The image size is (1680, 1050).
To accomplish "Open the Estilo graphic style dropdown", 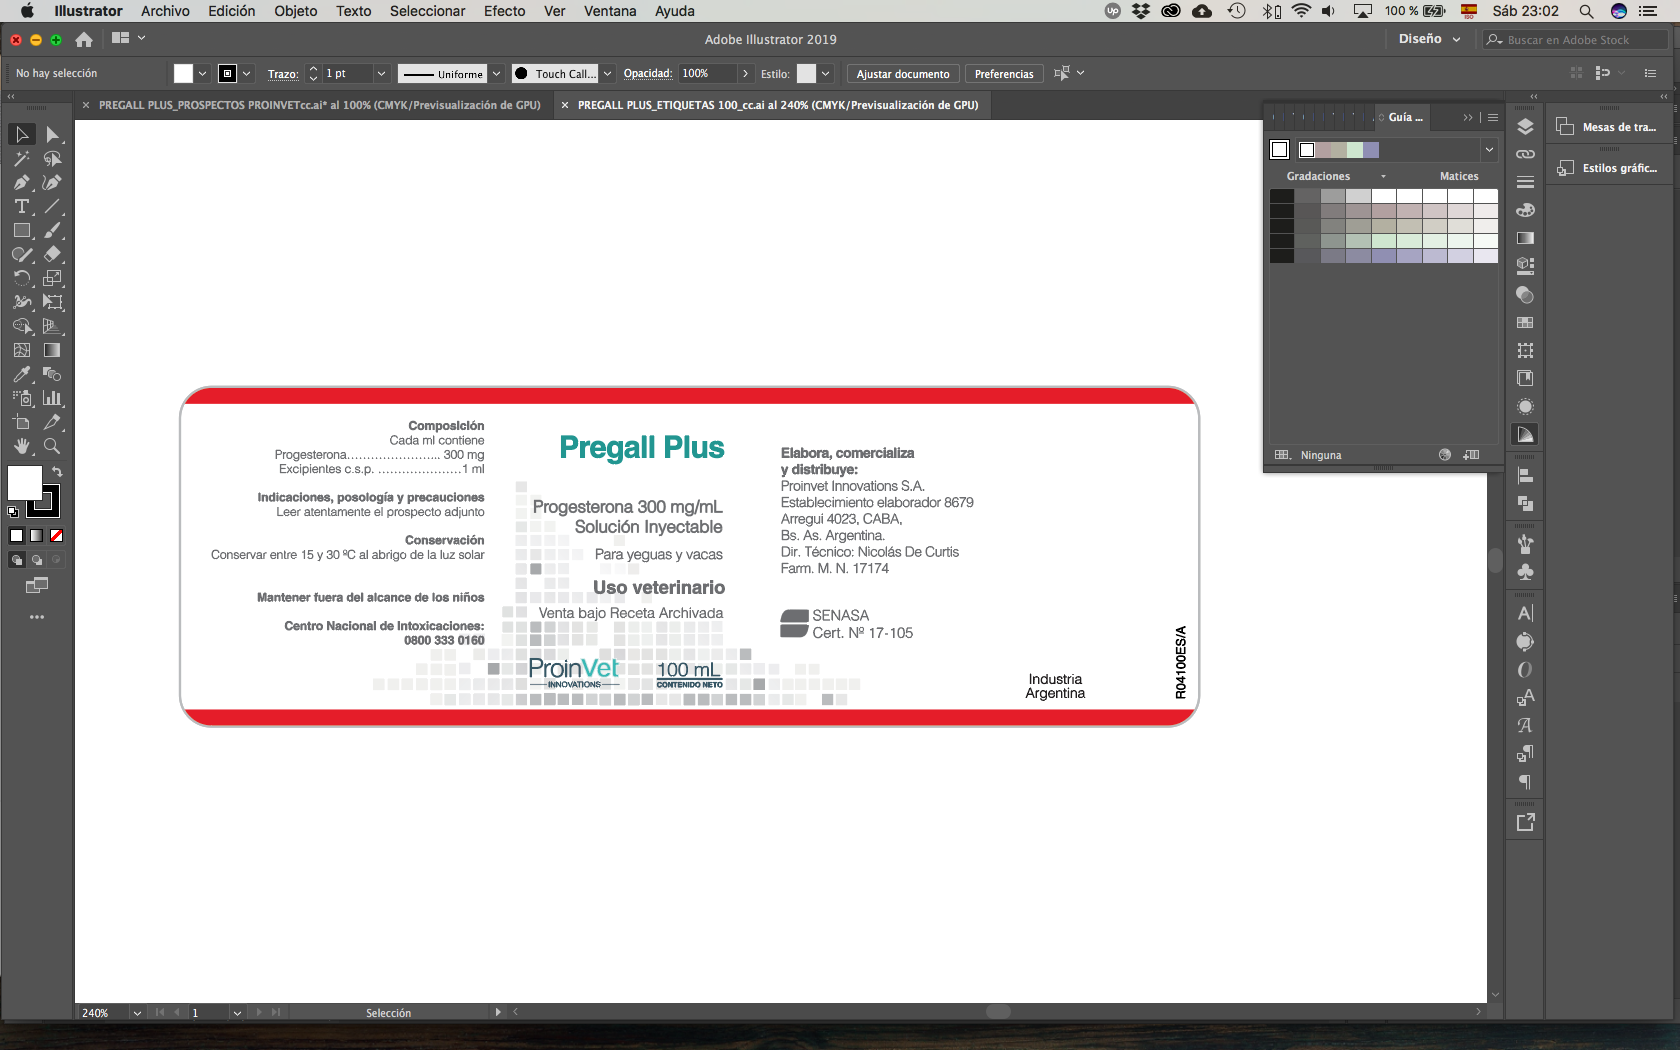I will click(827, 73).
